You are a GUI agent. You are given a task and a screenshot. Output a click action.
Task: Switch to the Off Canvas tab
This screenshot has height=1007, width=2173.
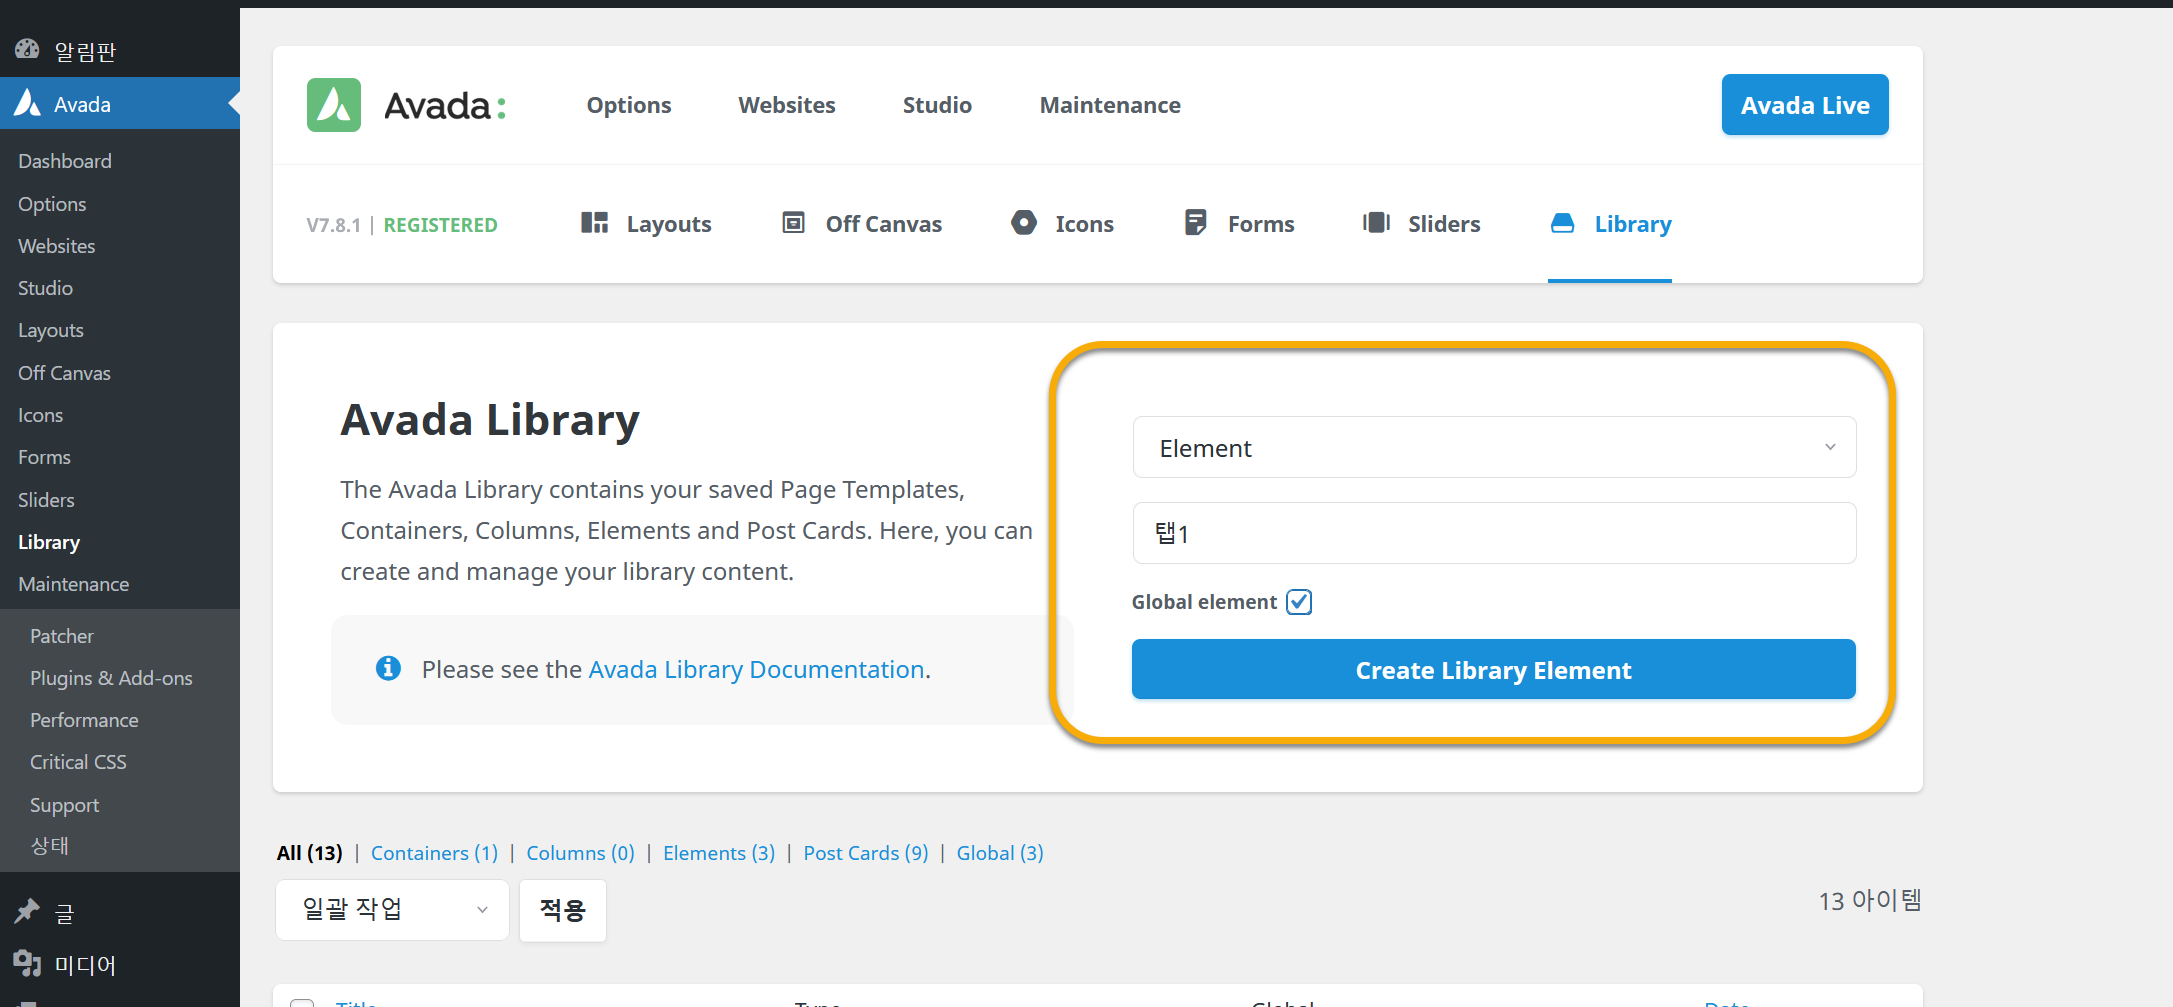[861, 224]
